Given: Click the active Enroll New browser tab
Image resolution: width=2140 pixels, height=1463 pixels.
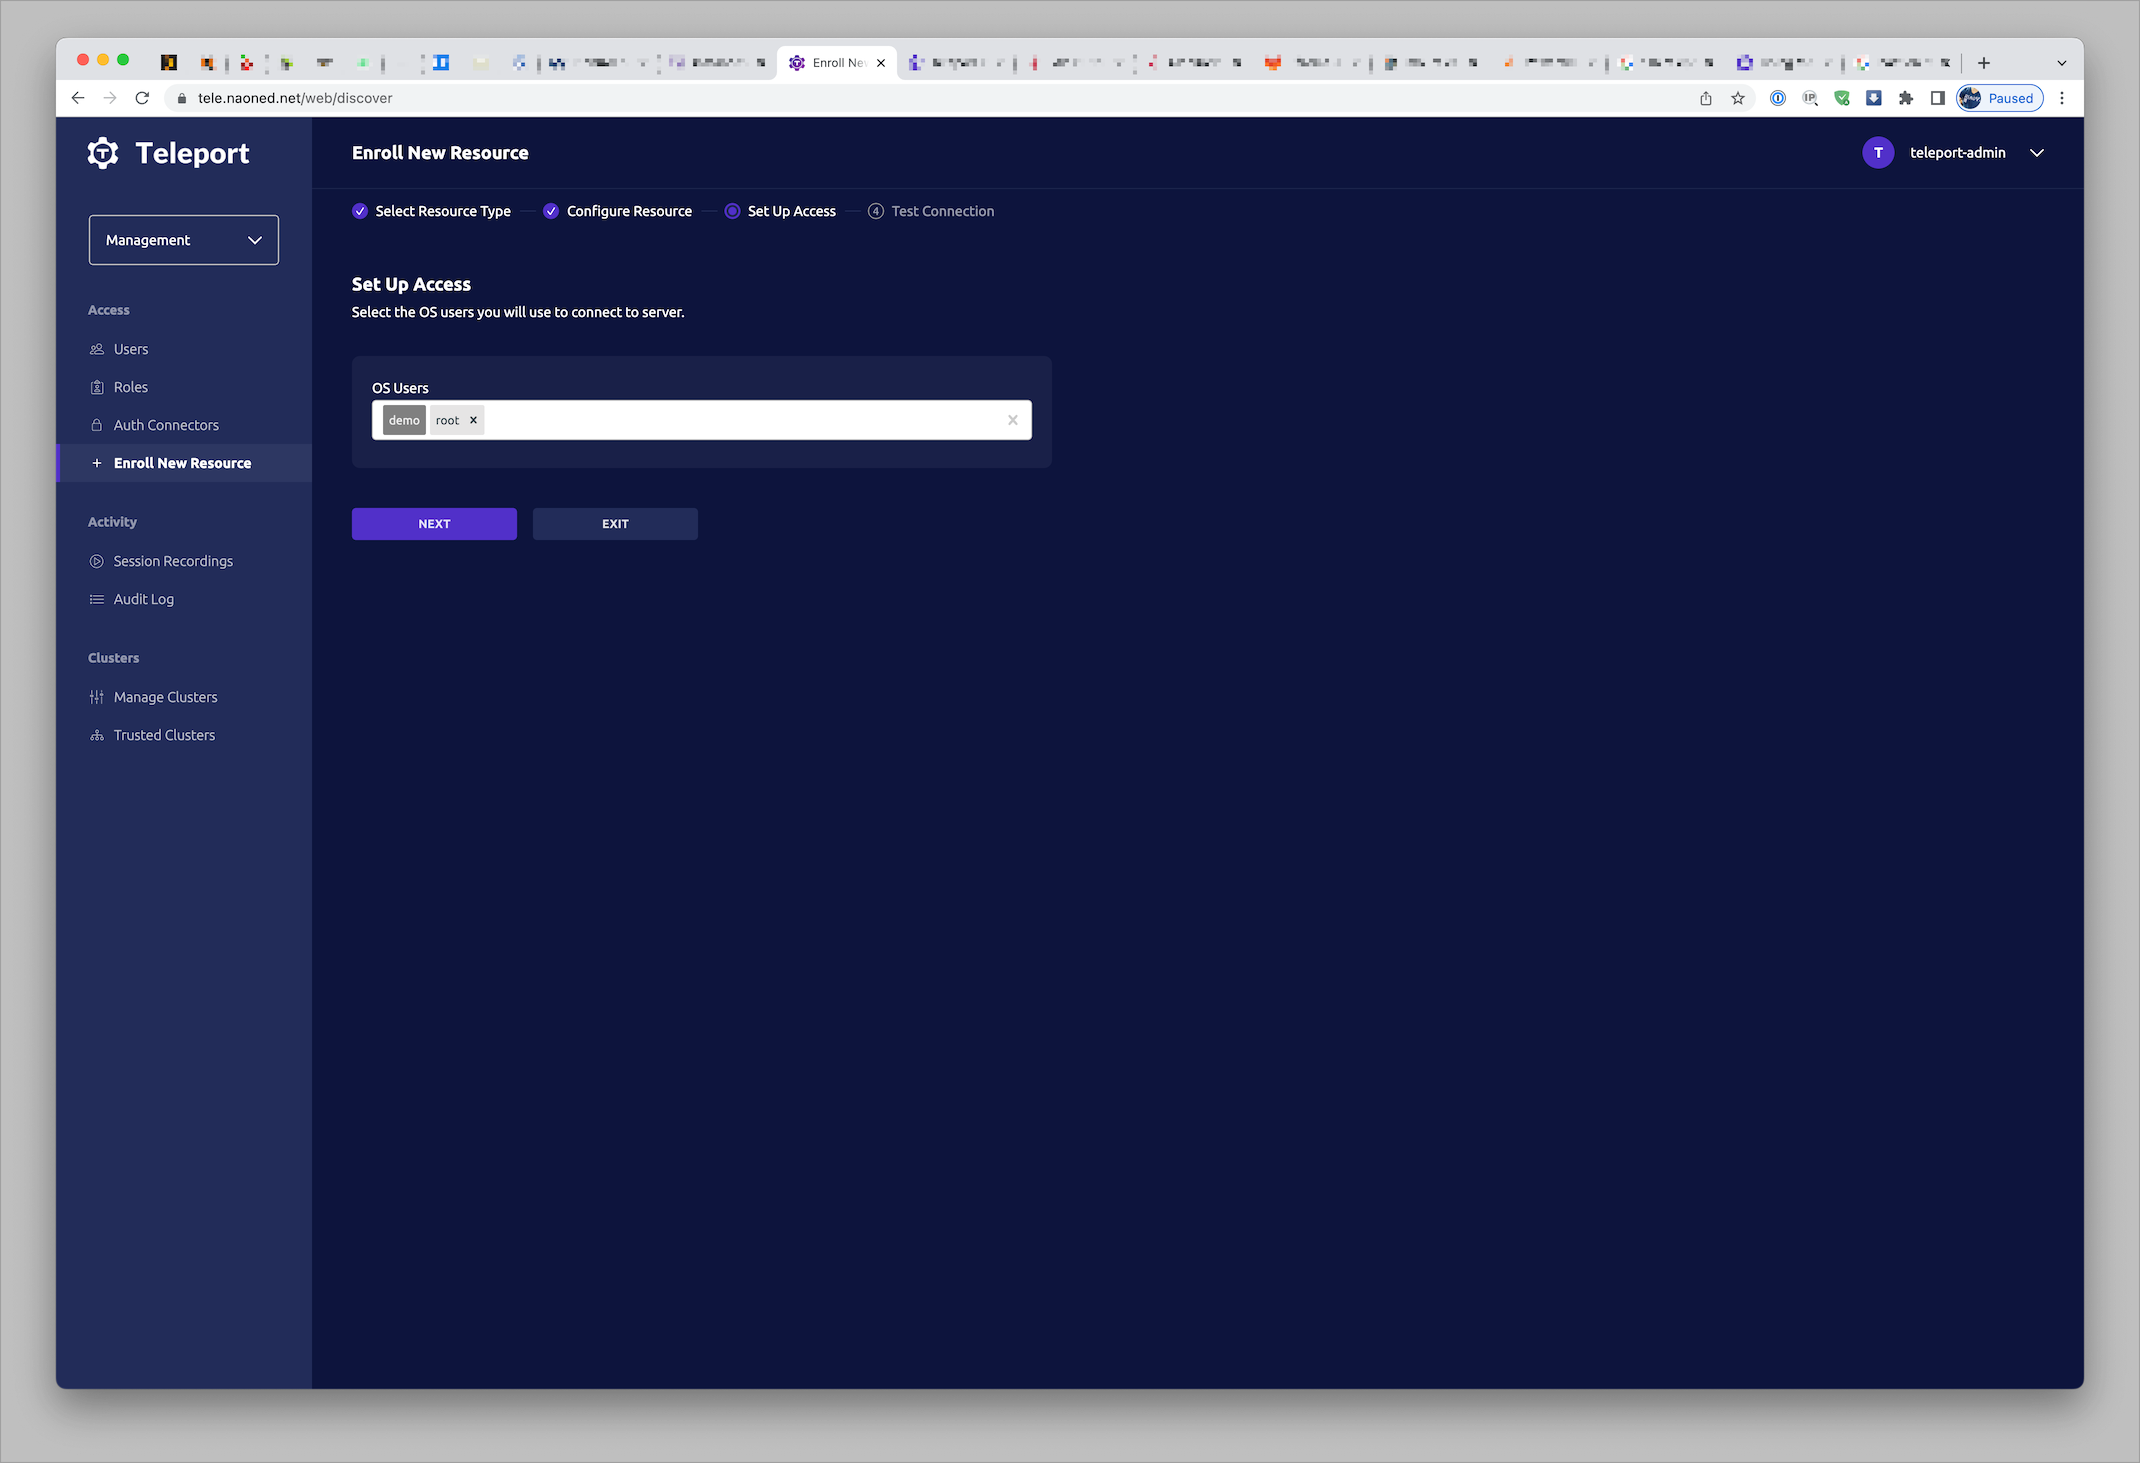Looking at the screenshot, I should point(835,63).
